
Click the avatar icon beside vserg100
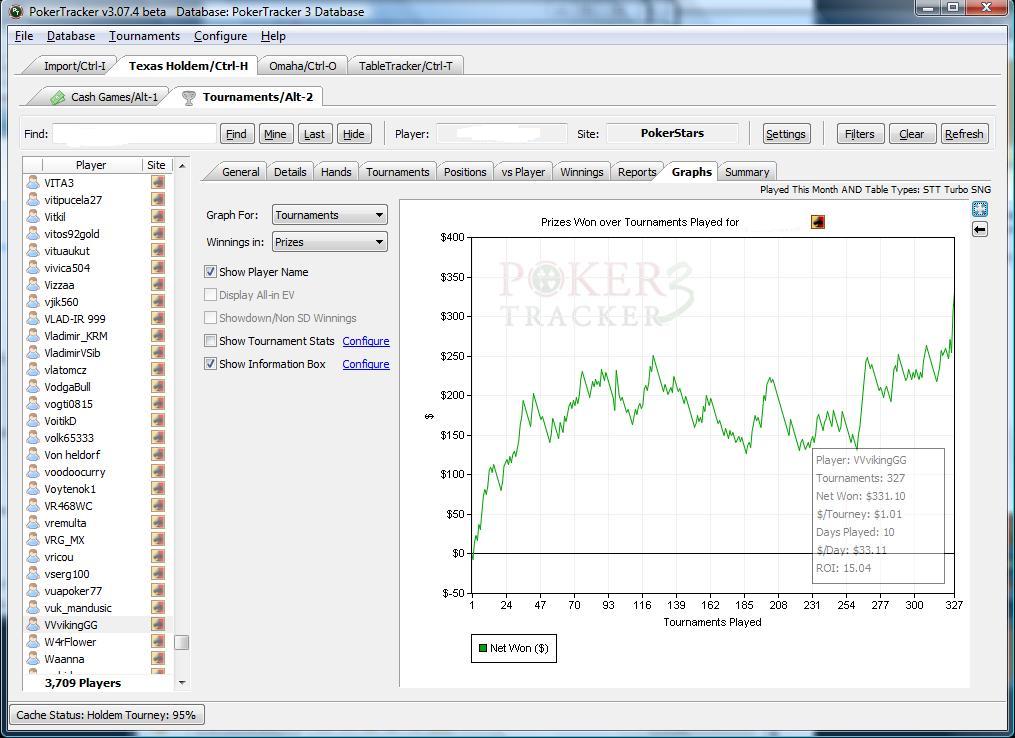pos(32,574)
